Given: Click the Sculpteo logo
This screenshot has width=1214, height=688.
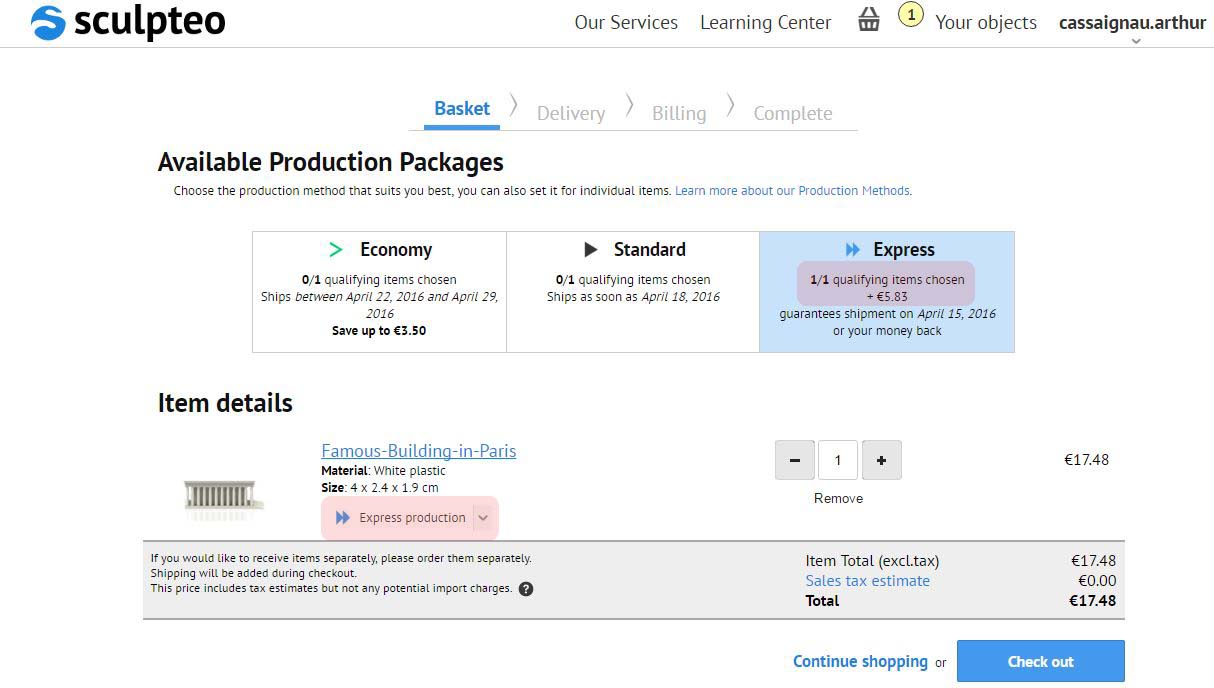Looking at the screenshot, I should 128,22.
